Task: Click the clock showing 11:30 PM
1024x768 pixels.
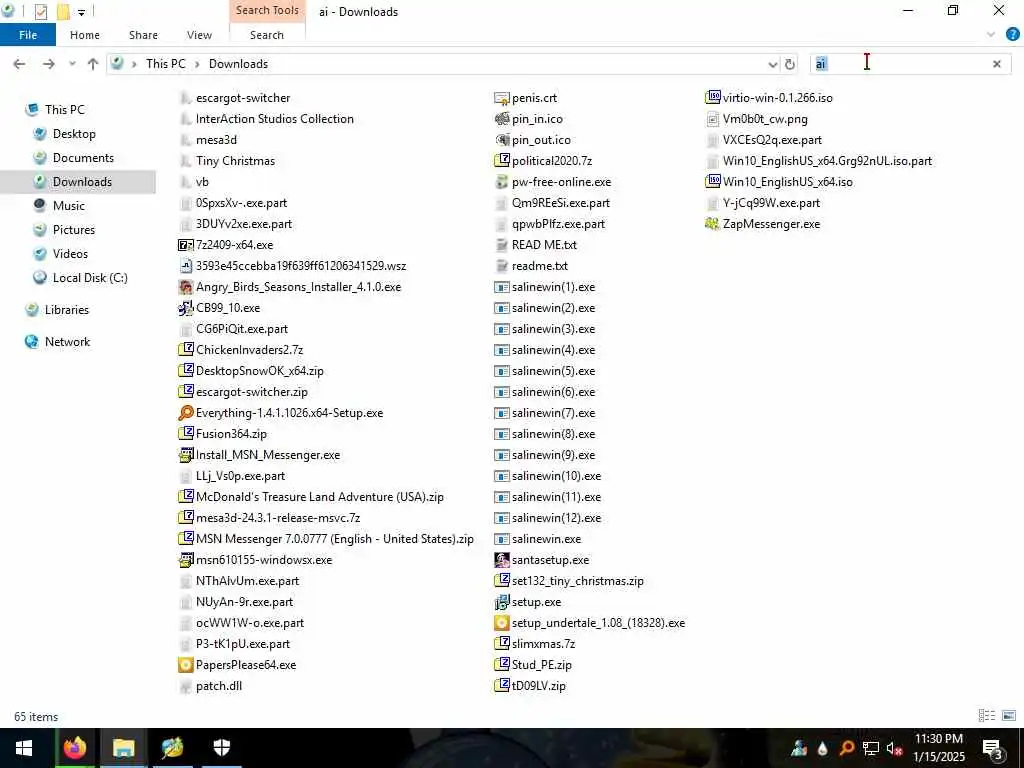Action: tap(938, 739)
